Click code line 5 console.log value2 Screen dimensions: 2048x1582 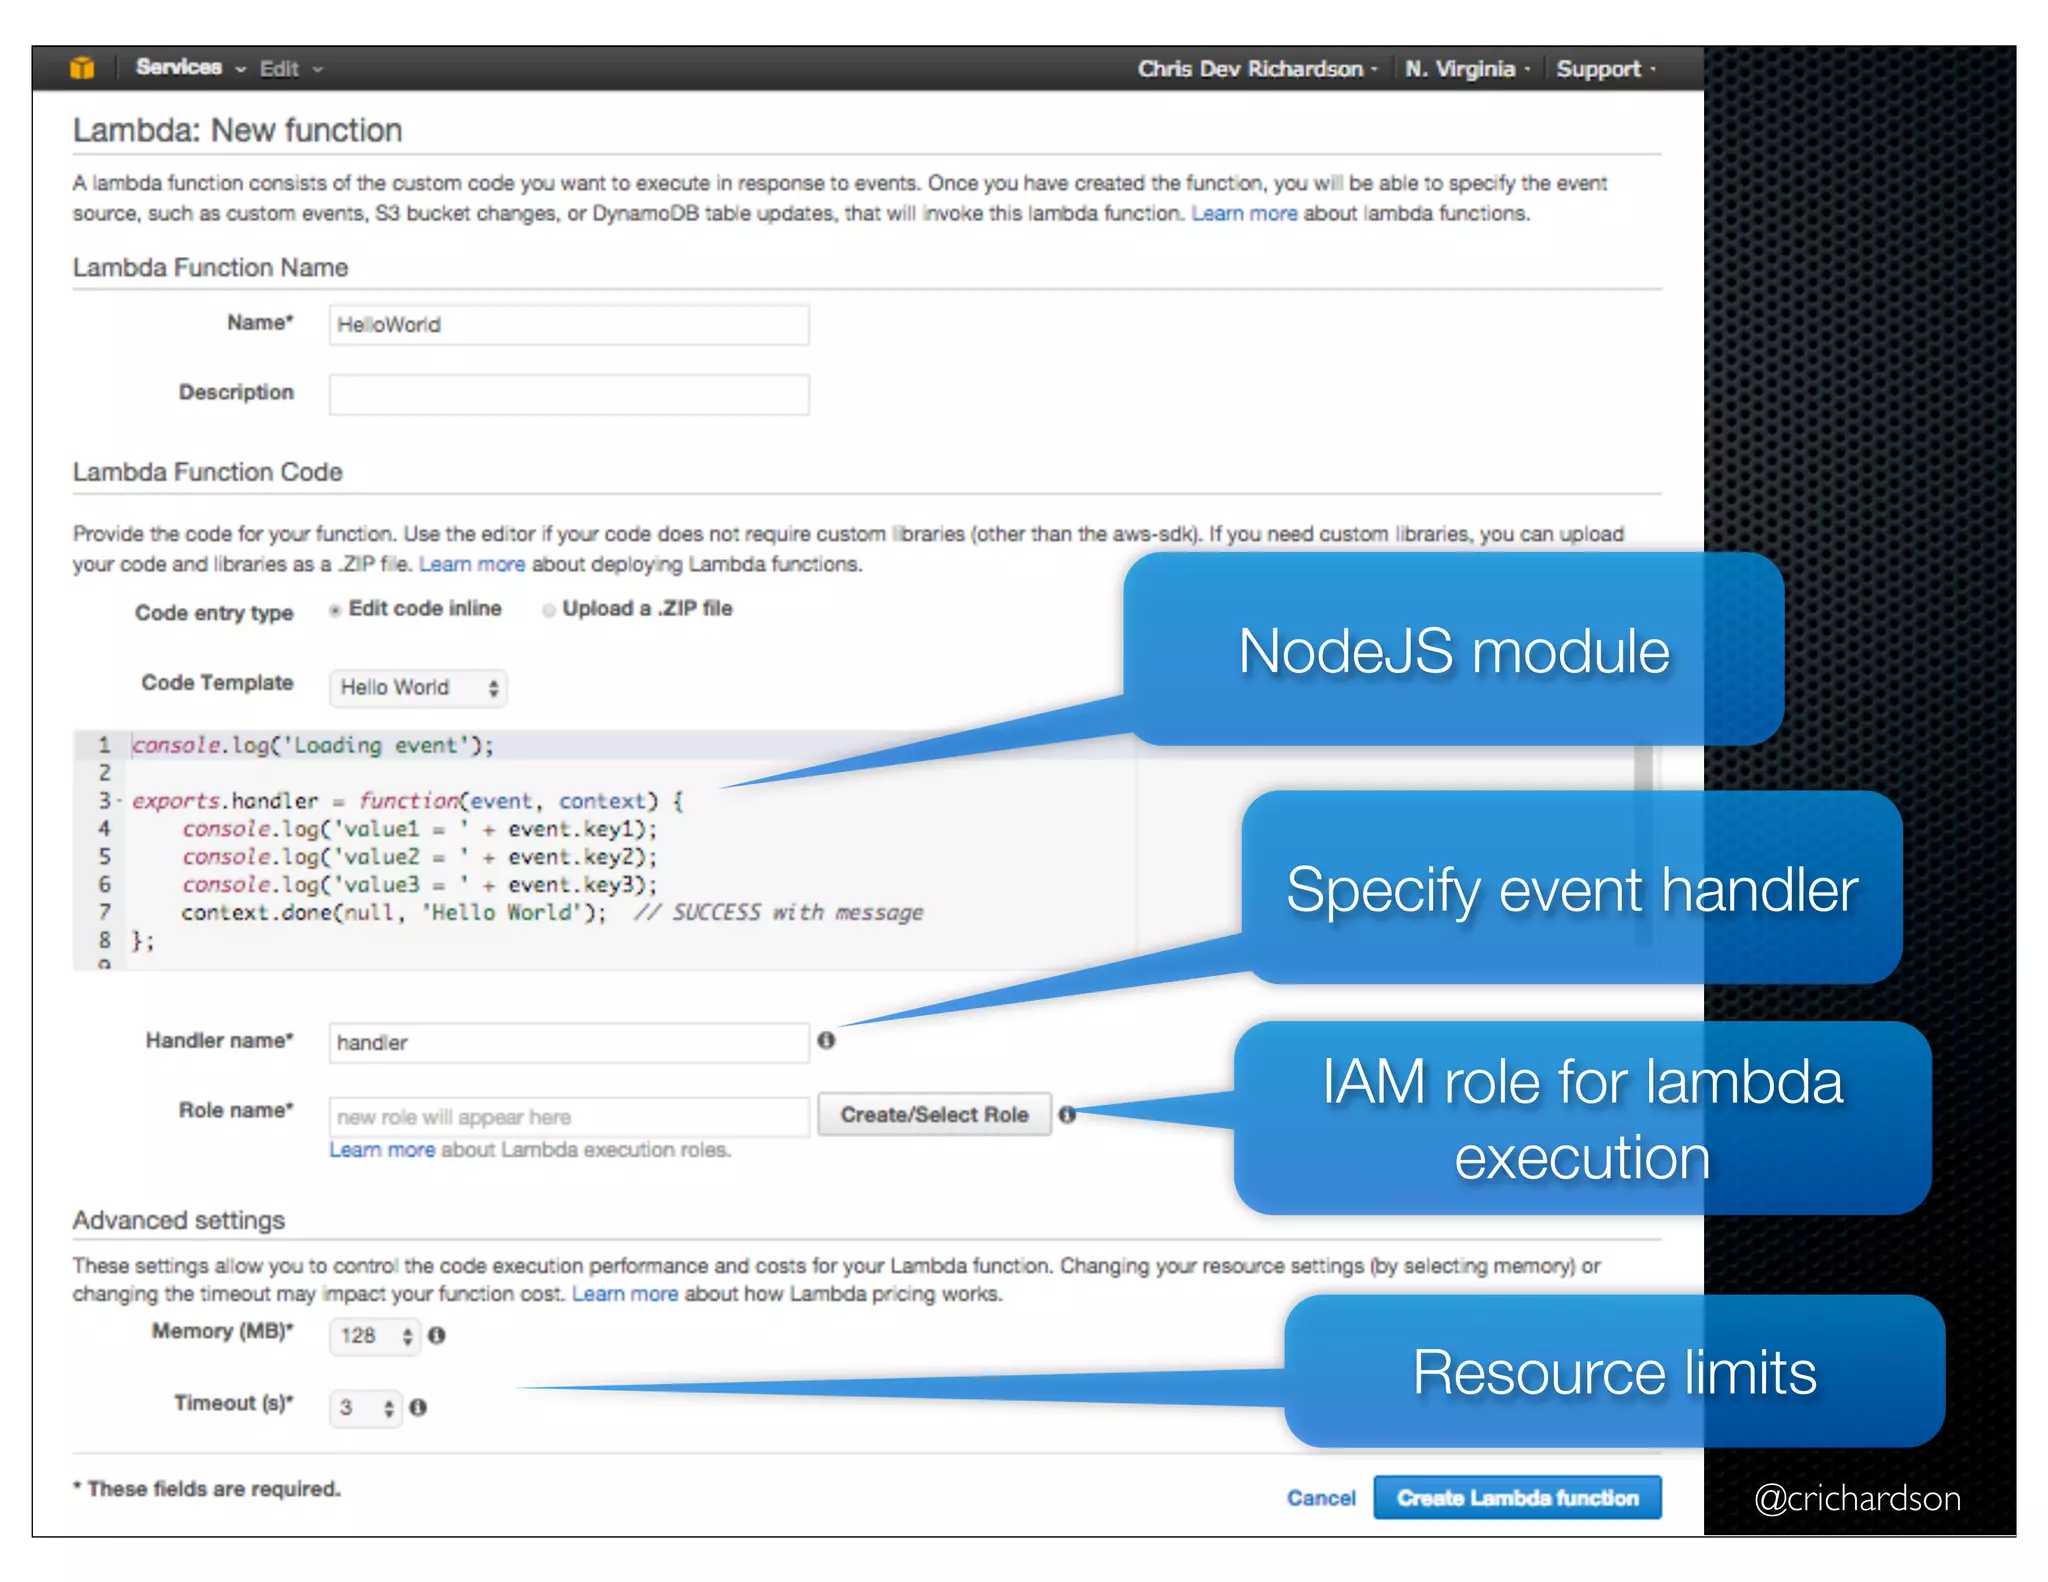click(x=419, y=857)
